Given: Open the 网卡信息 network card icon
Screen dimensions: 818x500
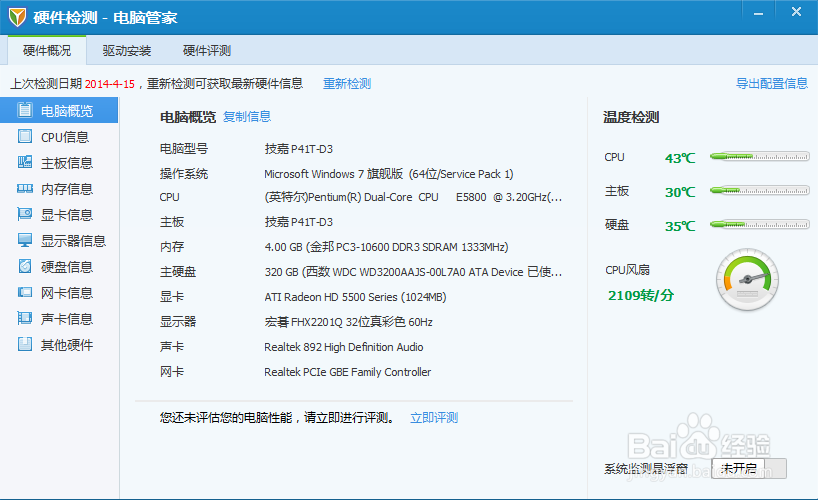Looking at the screenshot, I should [25, 292].
